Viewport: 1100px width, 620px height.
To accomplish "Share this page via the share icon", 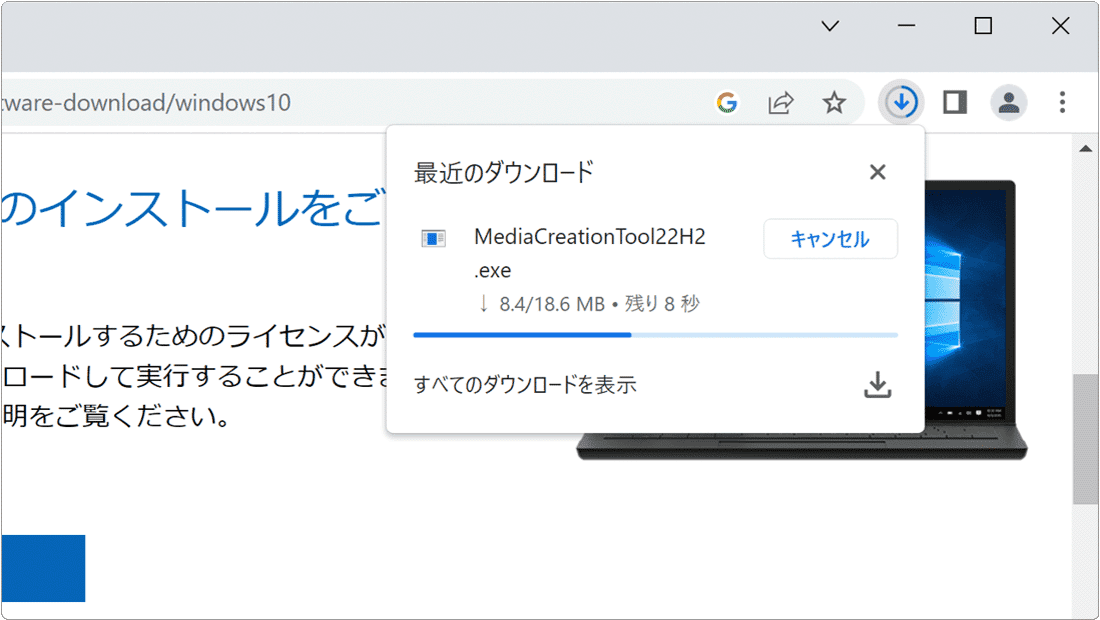I will (780, 102).
